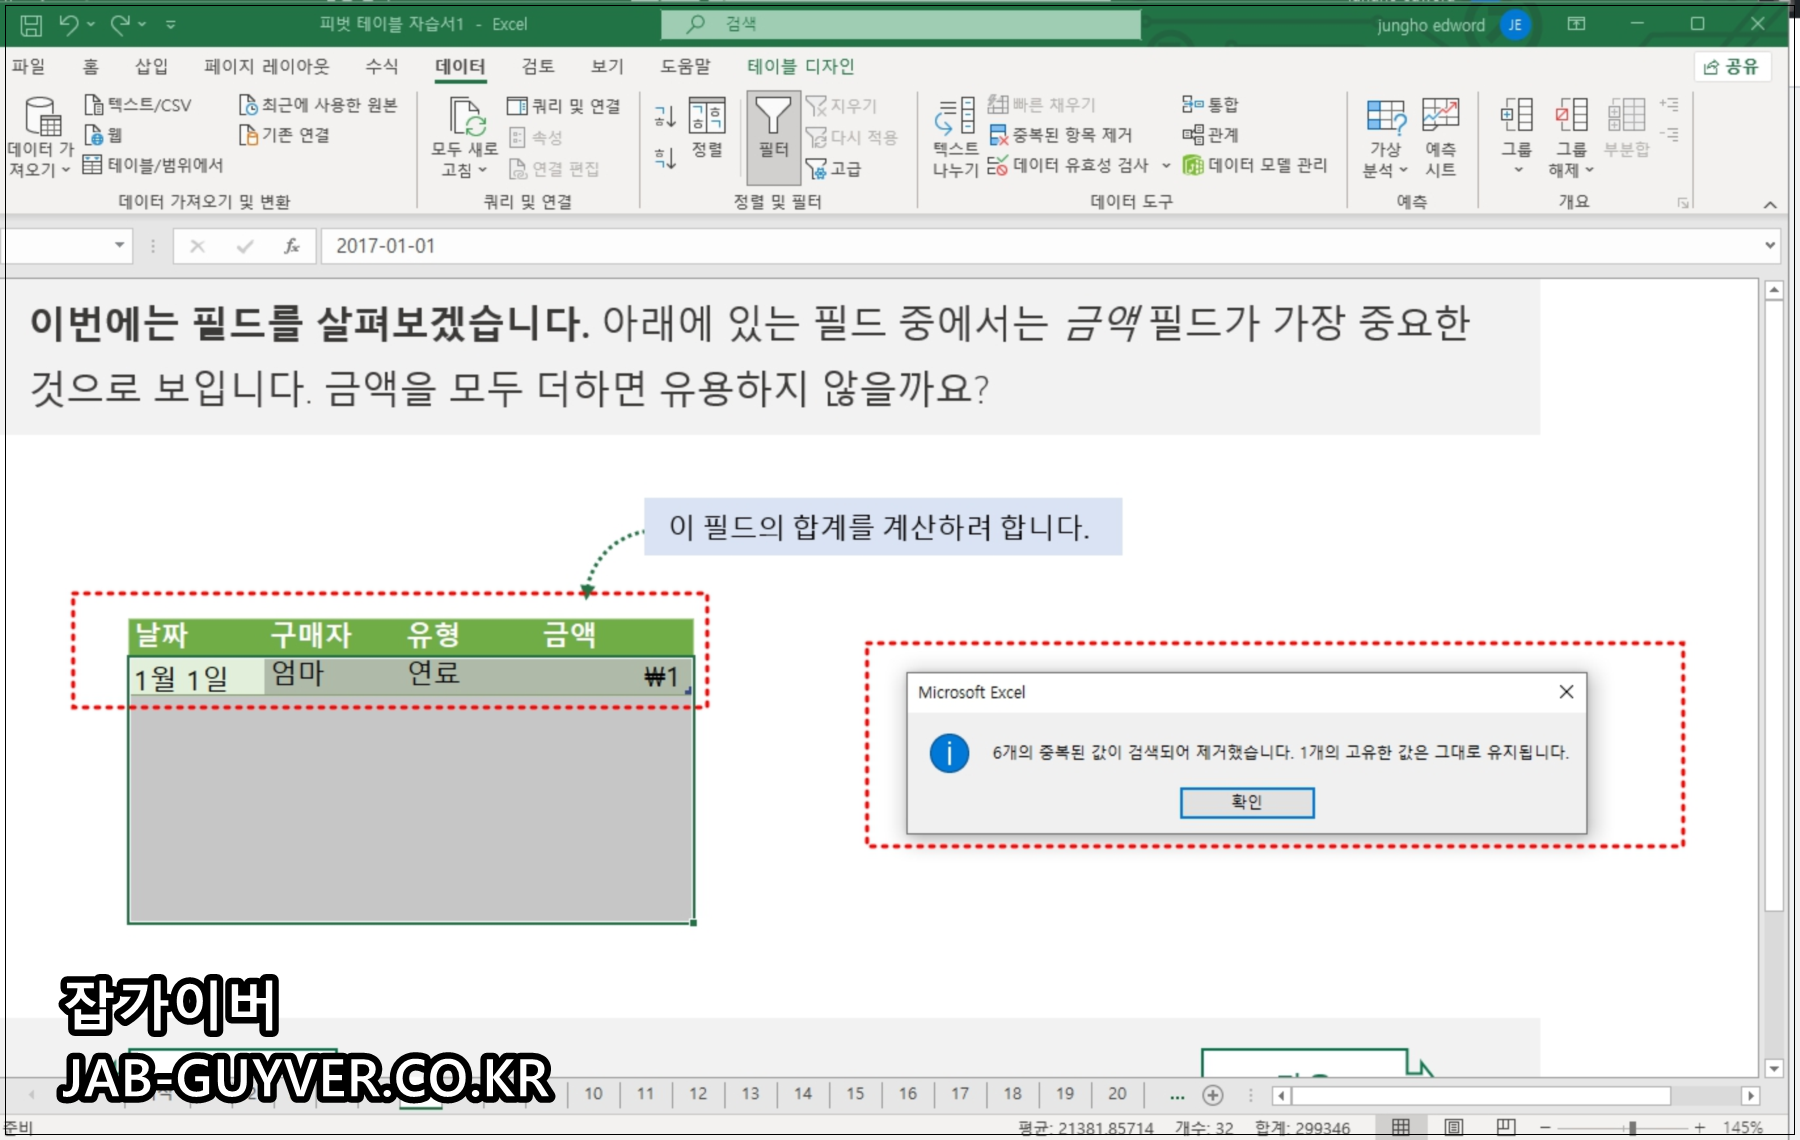
Task: Open 기존 연결 connections
Action: [x=284, y=135]
